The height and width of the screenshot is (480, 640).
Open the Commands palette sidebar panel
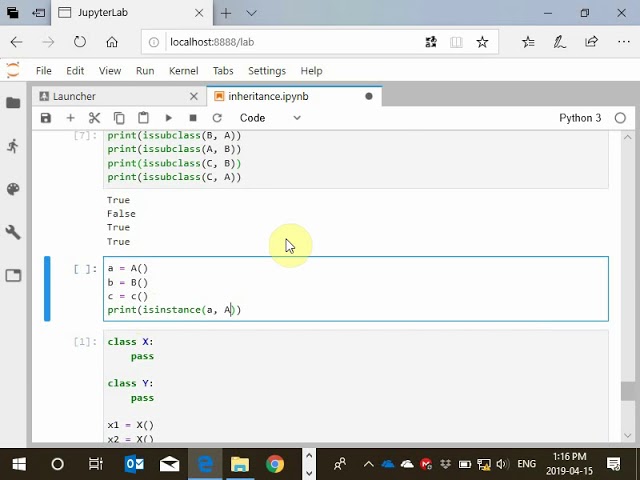pyautogui.click(x=13, y=189)
